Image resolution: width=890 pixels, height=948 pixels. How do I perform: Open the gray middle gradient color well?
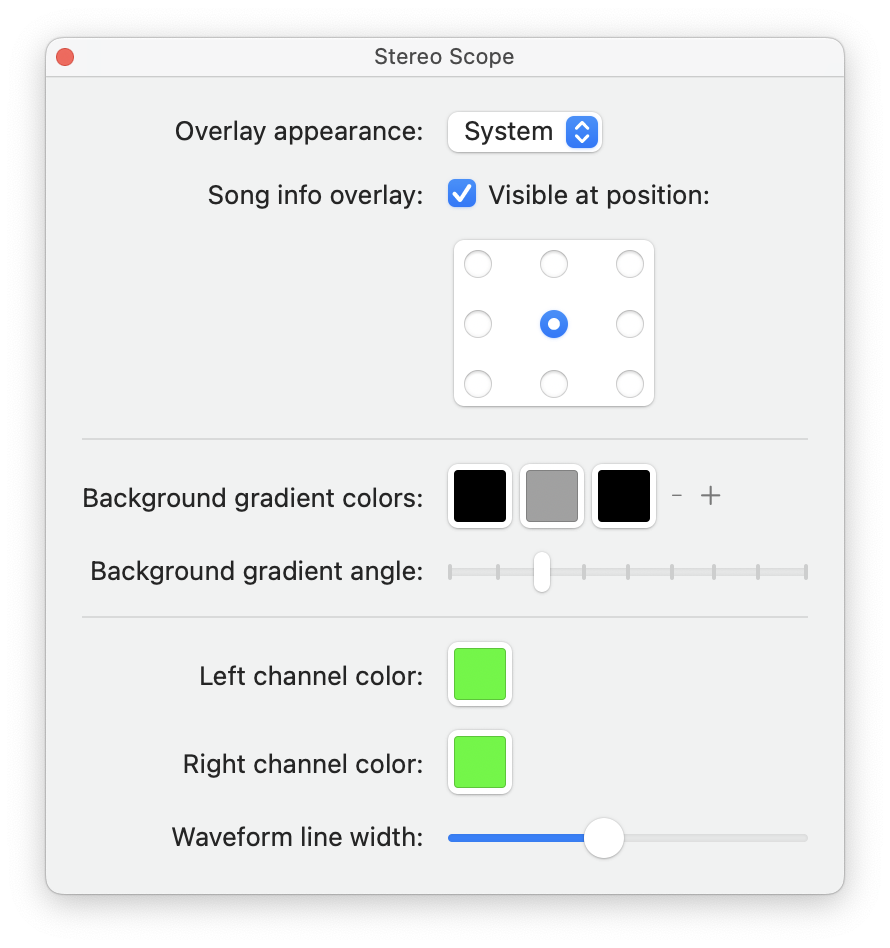[551, 496]
